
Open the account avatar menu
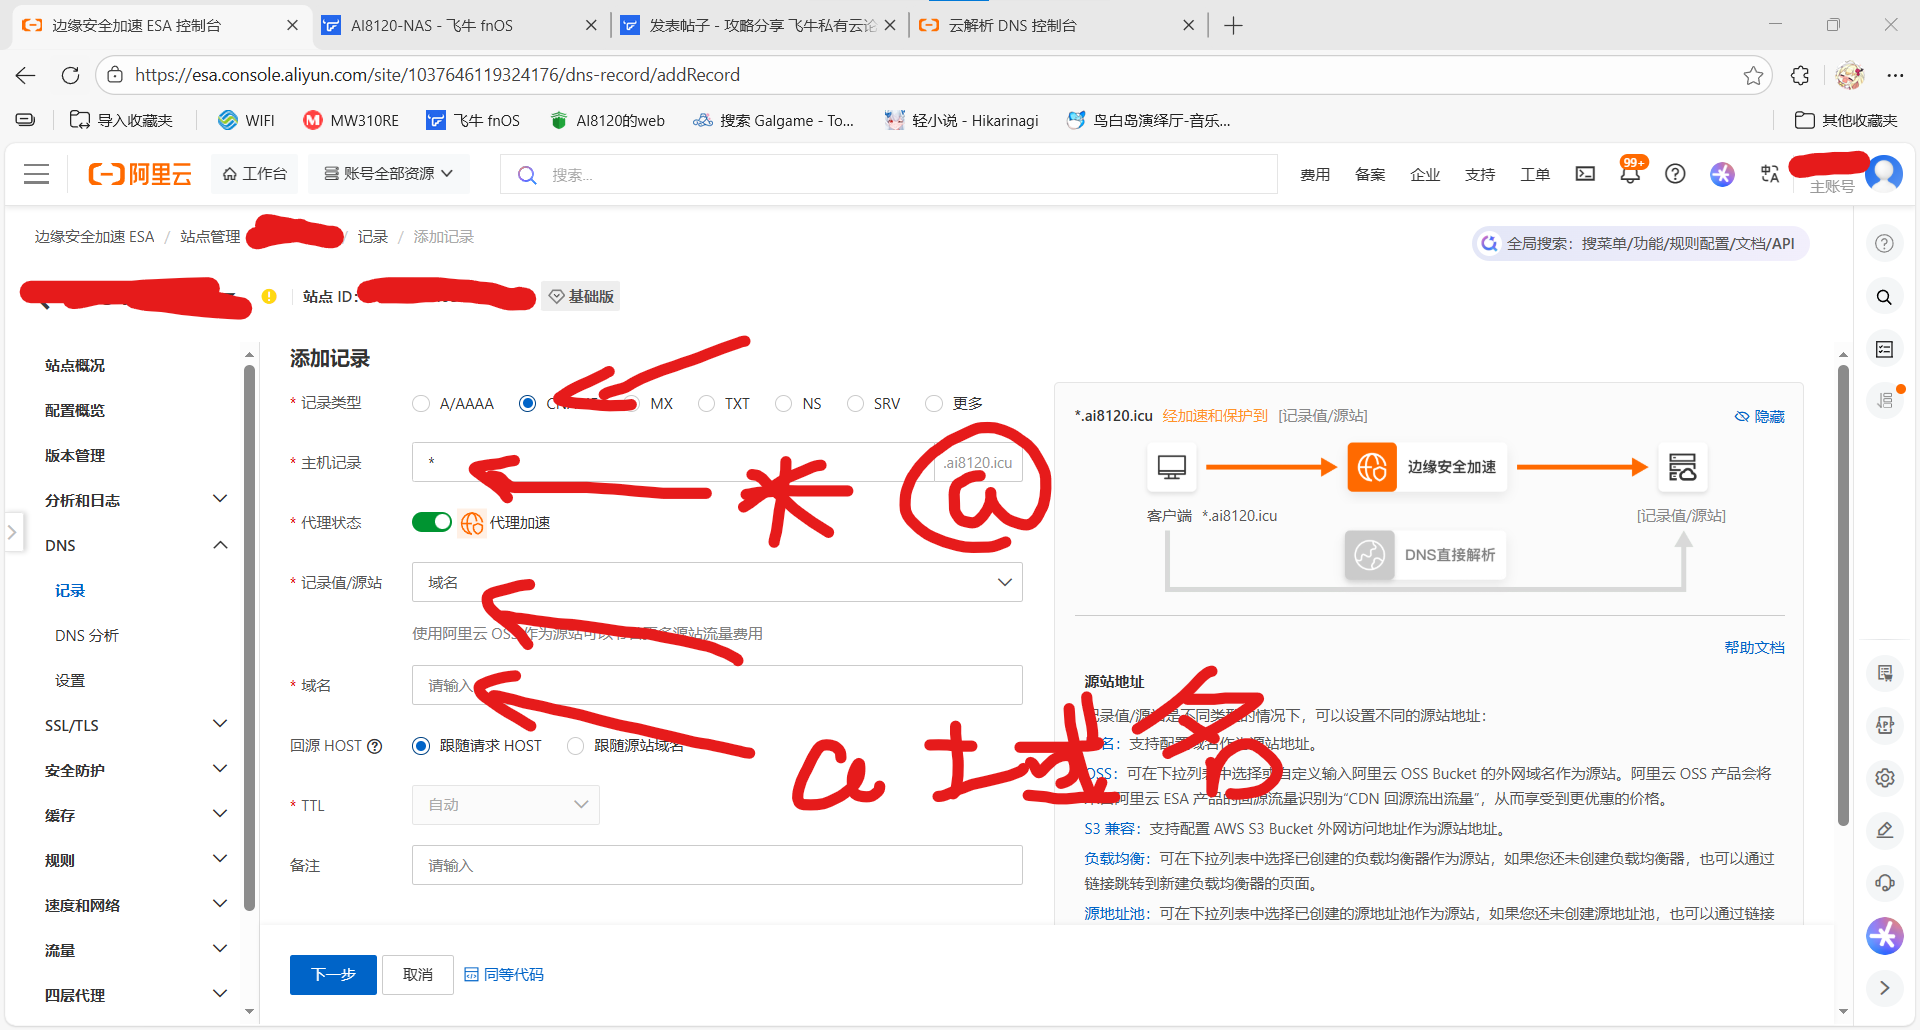tap(1884, 174)
